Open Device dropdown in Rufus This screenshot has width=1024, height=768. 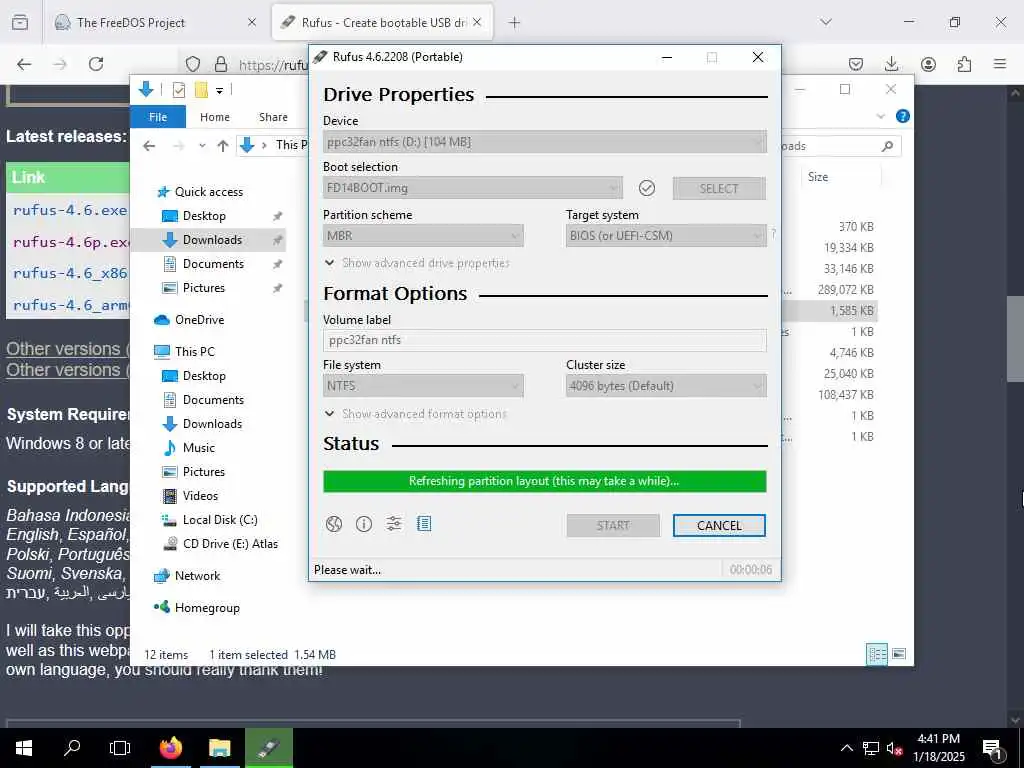coord(545,142)
